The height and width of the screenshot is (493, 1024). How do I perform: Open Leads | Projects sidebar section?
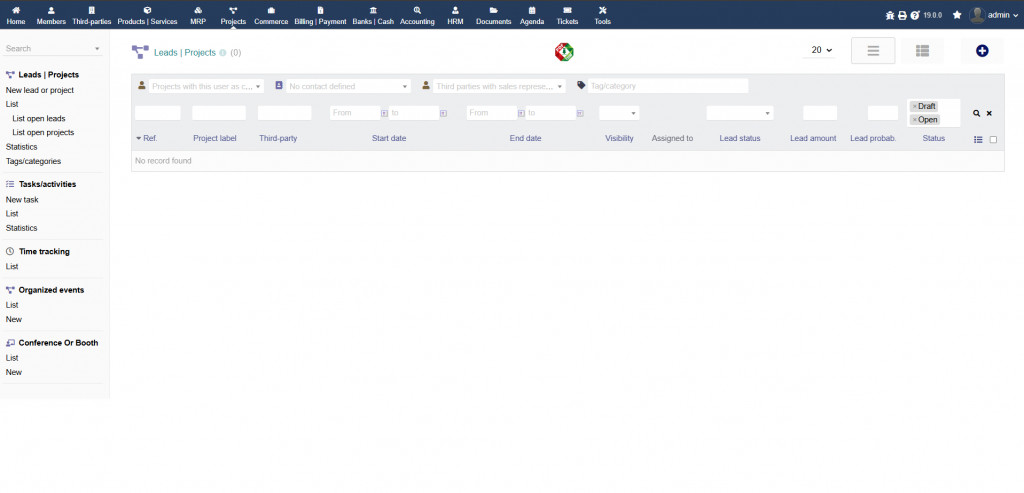pyautogui.click(x=48, y=75)
